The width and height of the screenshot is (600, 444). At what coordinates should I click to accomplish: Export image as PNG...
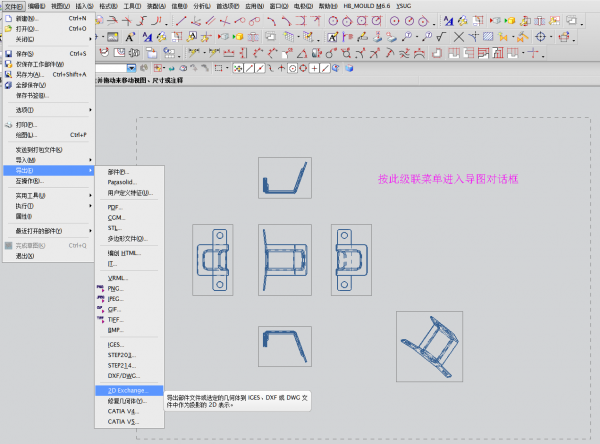point(129,289)
